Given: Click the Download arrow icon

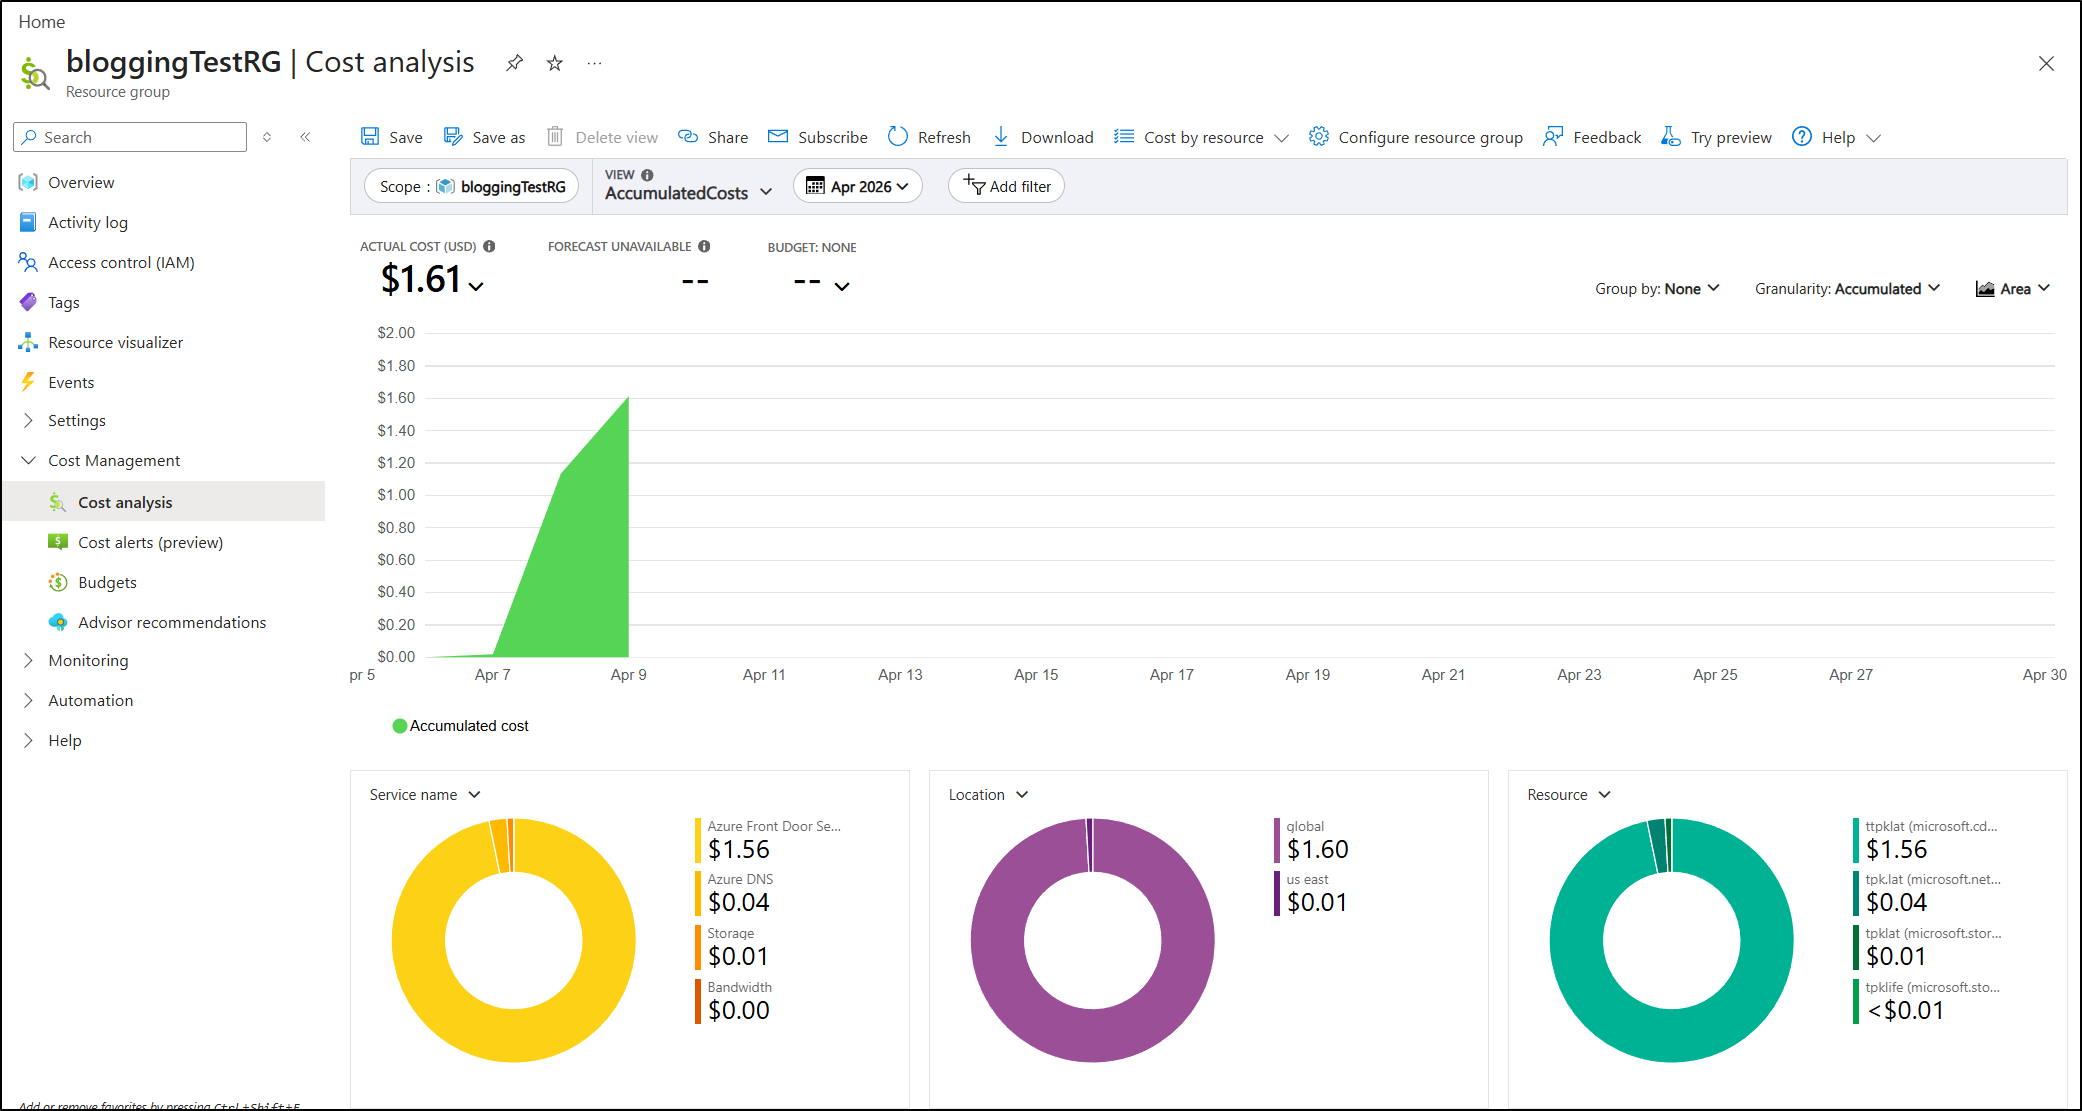Looking at the screenshot, I should click(x=1000, y=137).
